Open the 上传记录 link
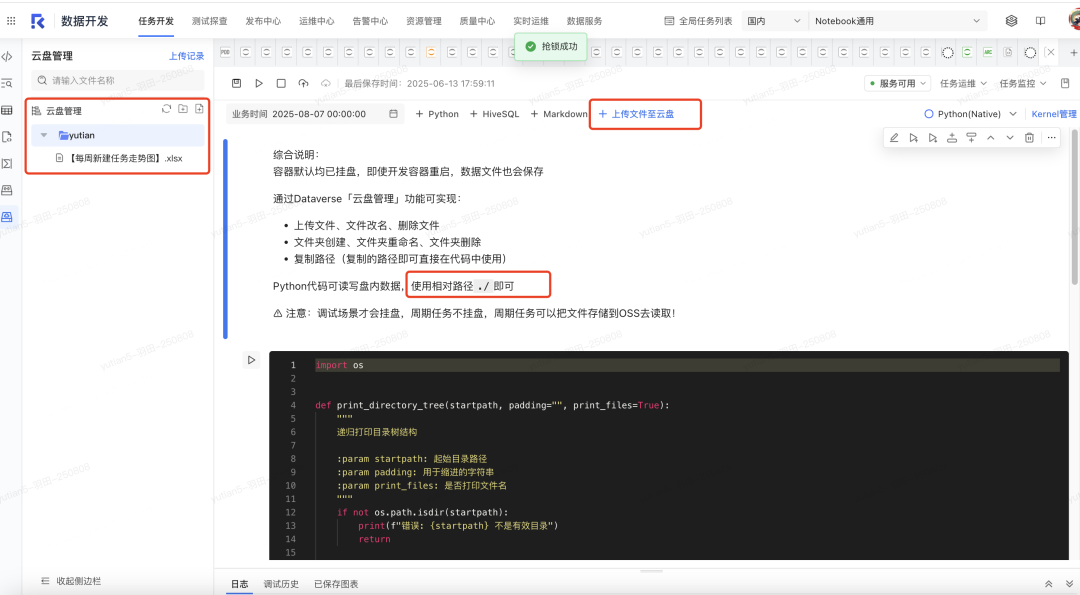 (x=187, y=56)
